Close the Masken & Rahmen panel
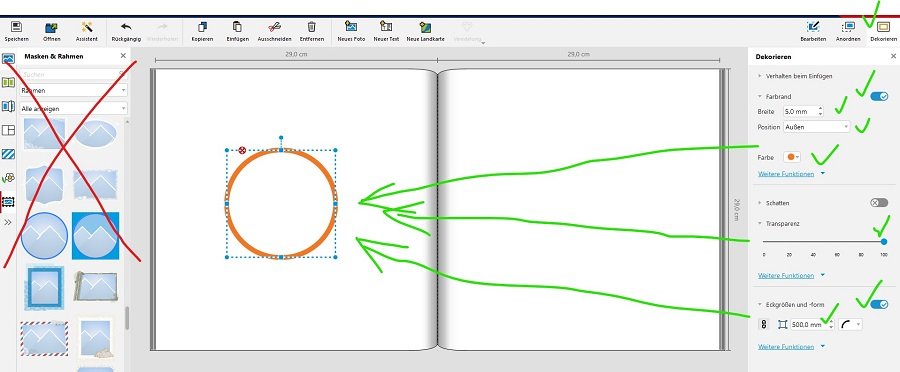This screenshot has width=900, height=372. point(123,56)
